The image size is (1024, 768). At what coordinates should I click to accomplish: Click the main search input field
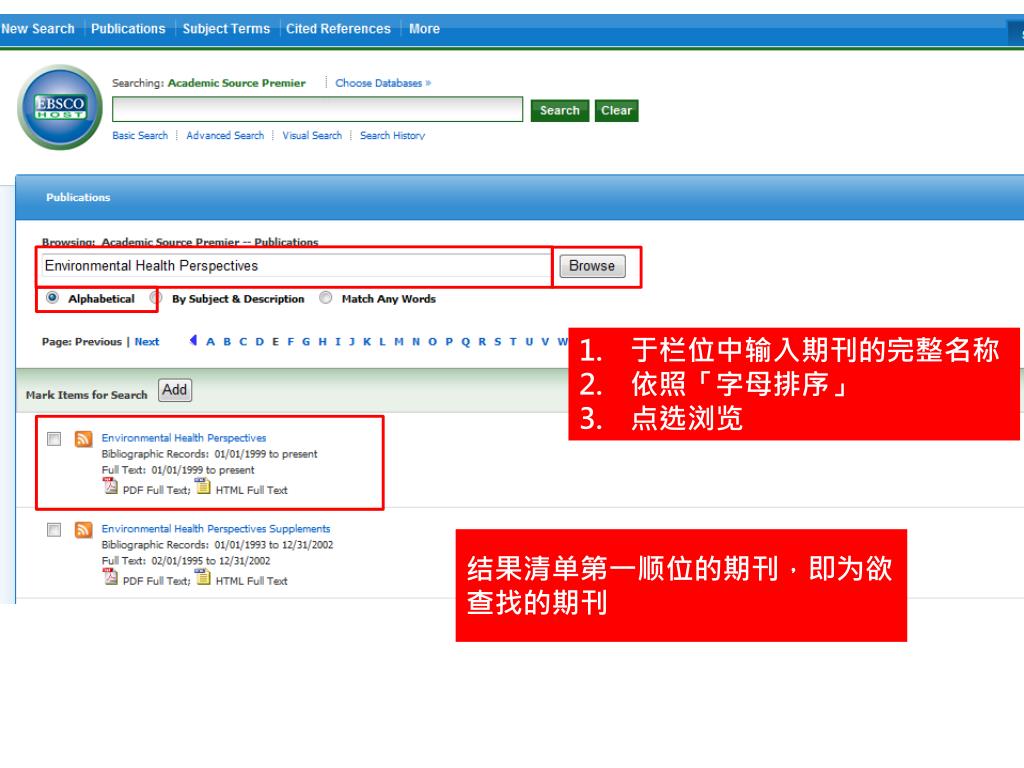317,109
